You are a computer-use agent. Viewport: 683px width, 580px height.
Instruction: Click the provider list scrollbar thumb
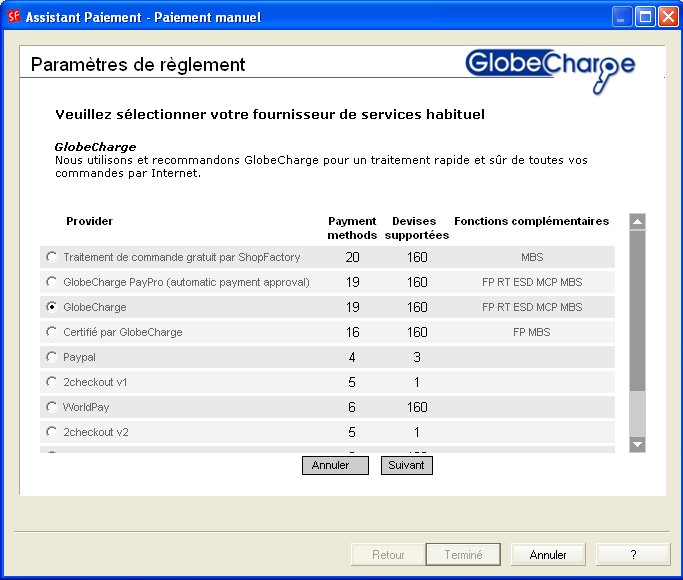[x=637, y=310]
